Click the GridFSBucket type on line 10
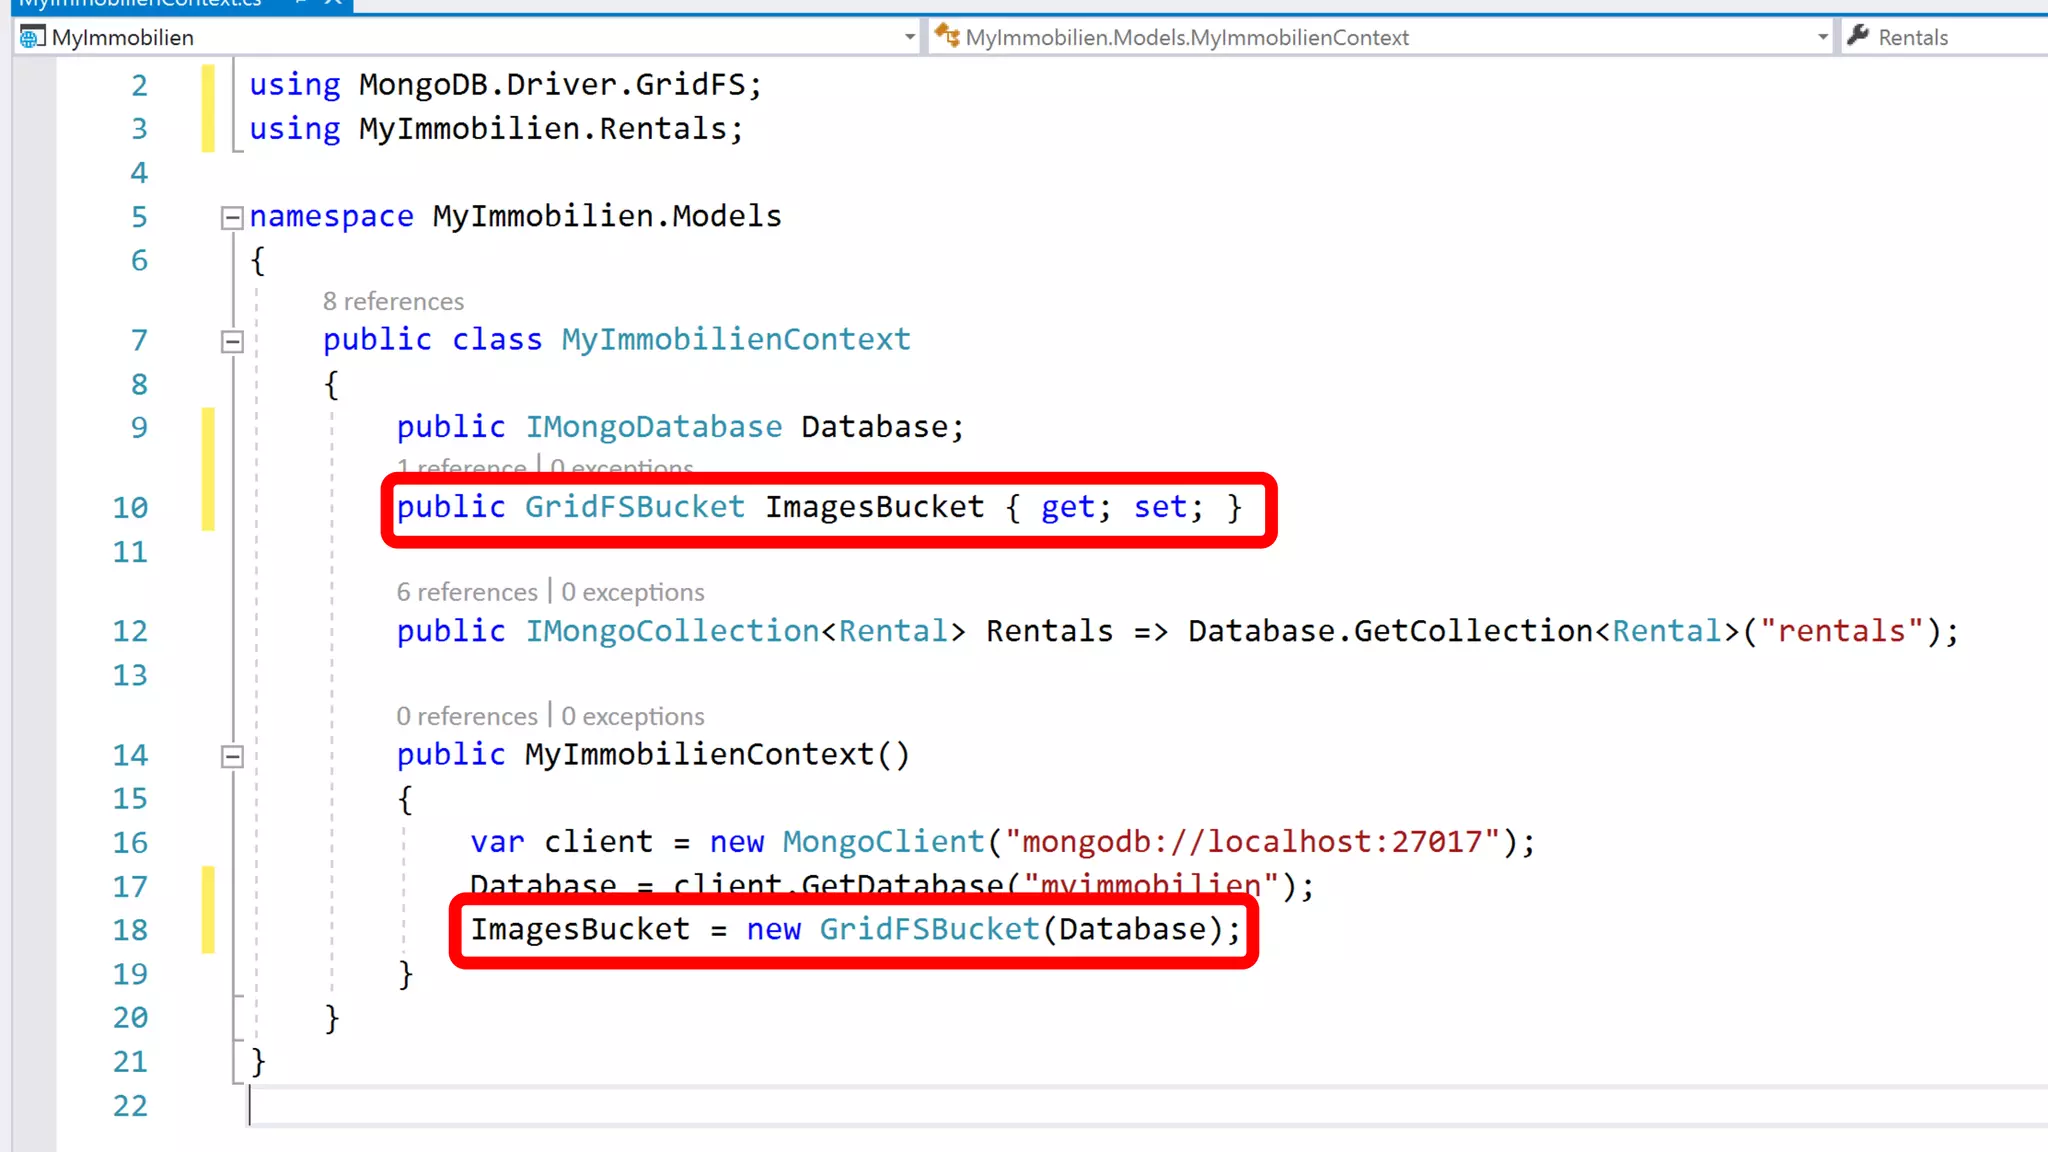 pyautogui.click(x=634, y=507)
